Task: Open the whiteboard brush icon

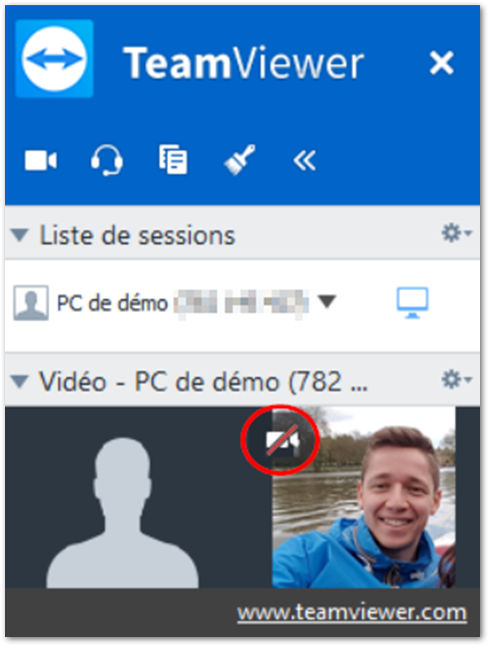Action: click(239, 160)
